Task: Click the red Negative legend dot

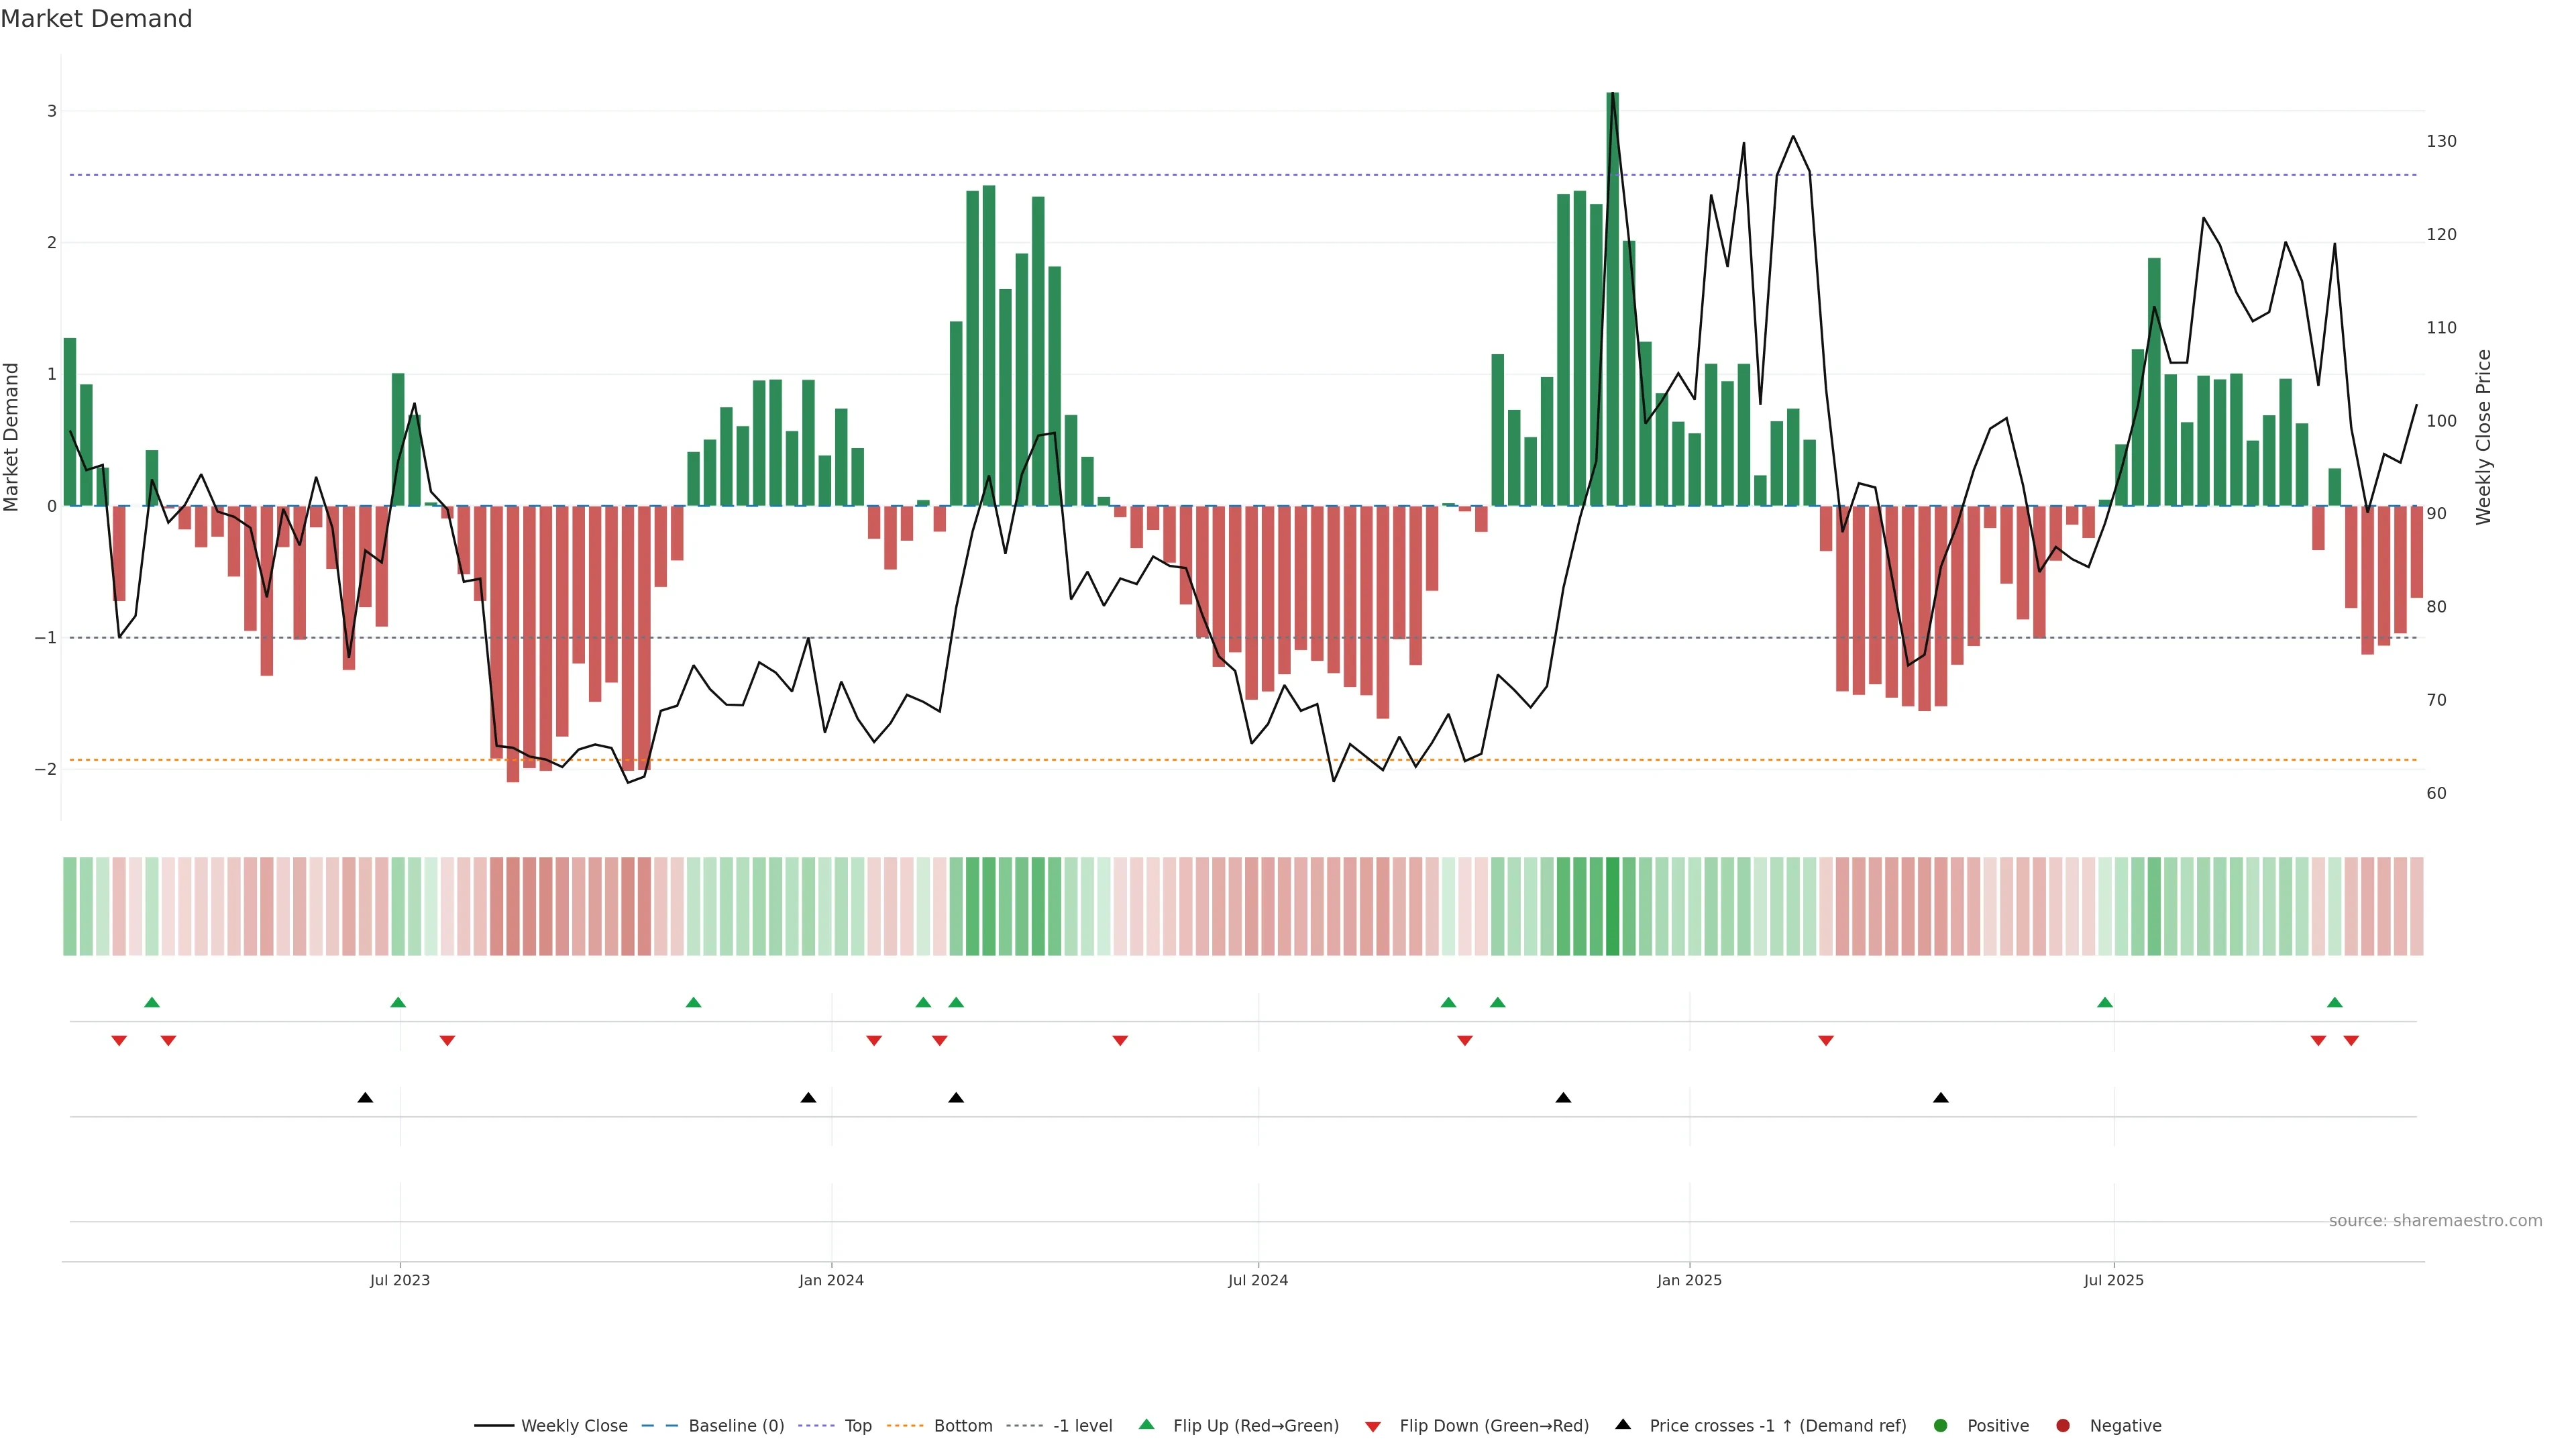Action: [2063, 1425]
